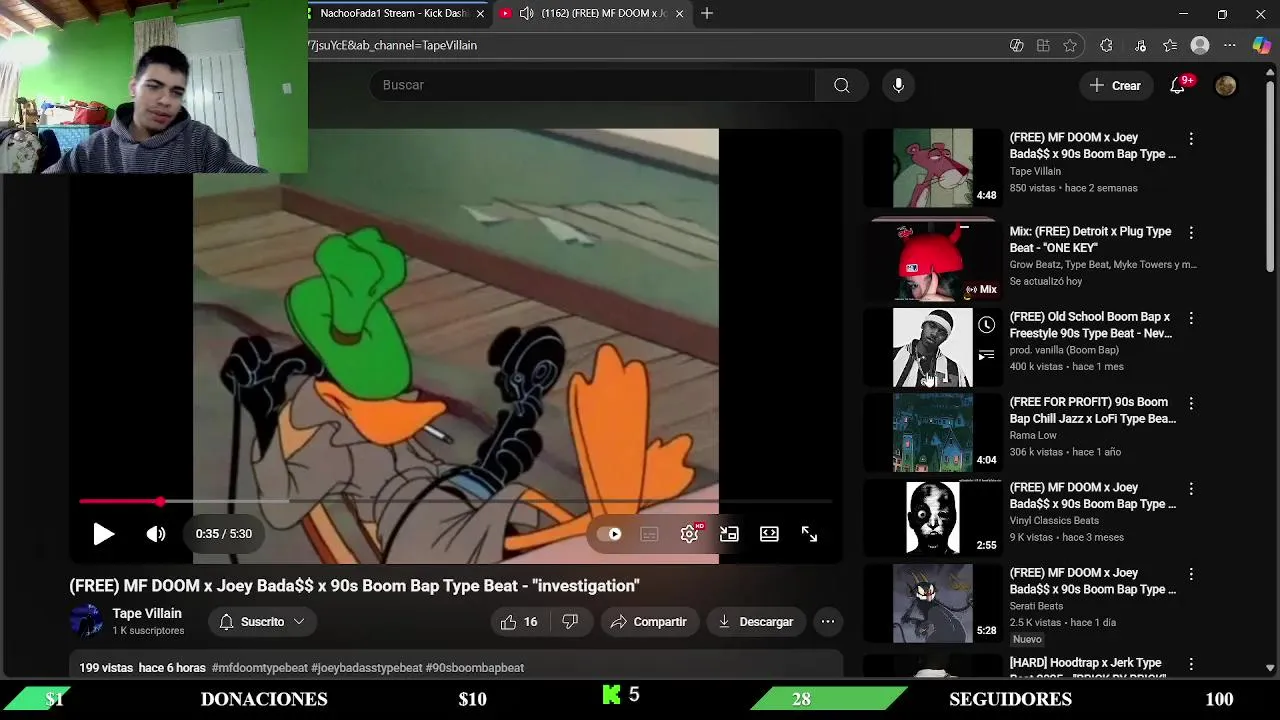Click the search magnifier button
The width and height of the screenshot is (1280, 720).
click(x=842, y=85)
